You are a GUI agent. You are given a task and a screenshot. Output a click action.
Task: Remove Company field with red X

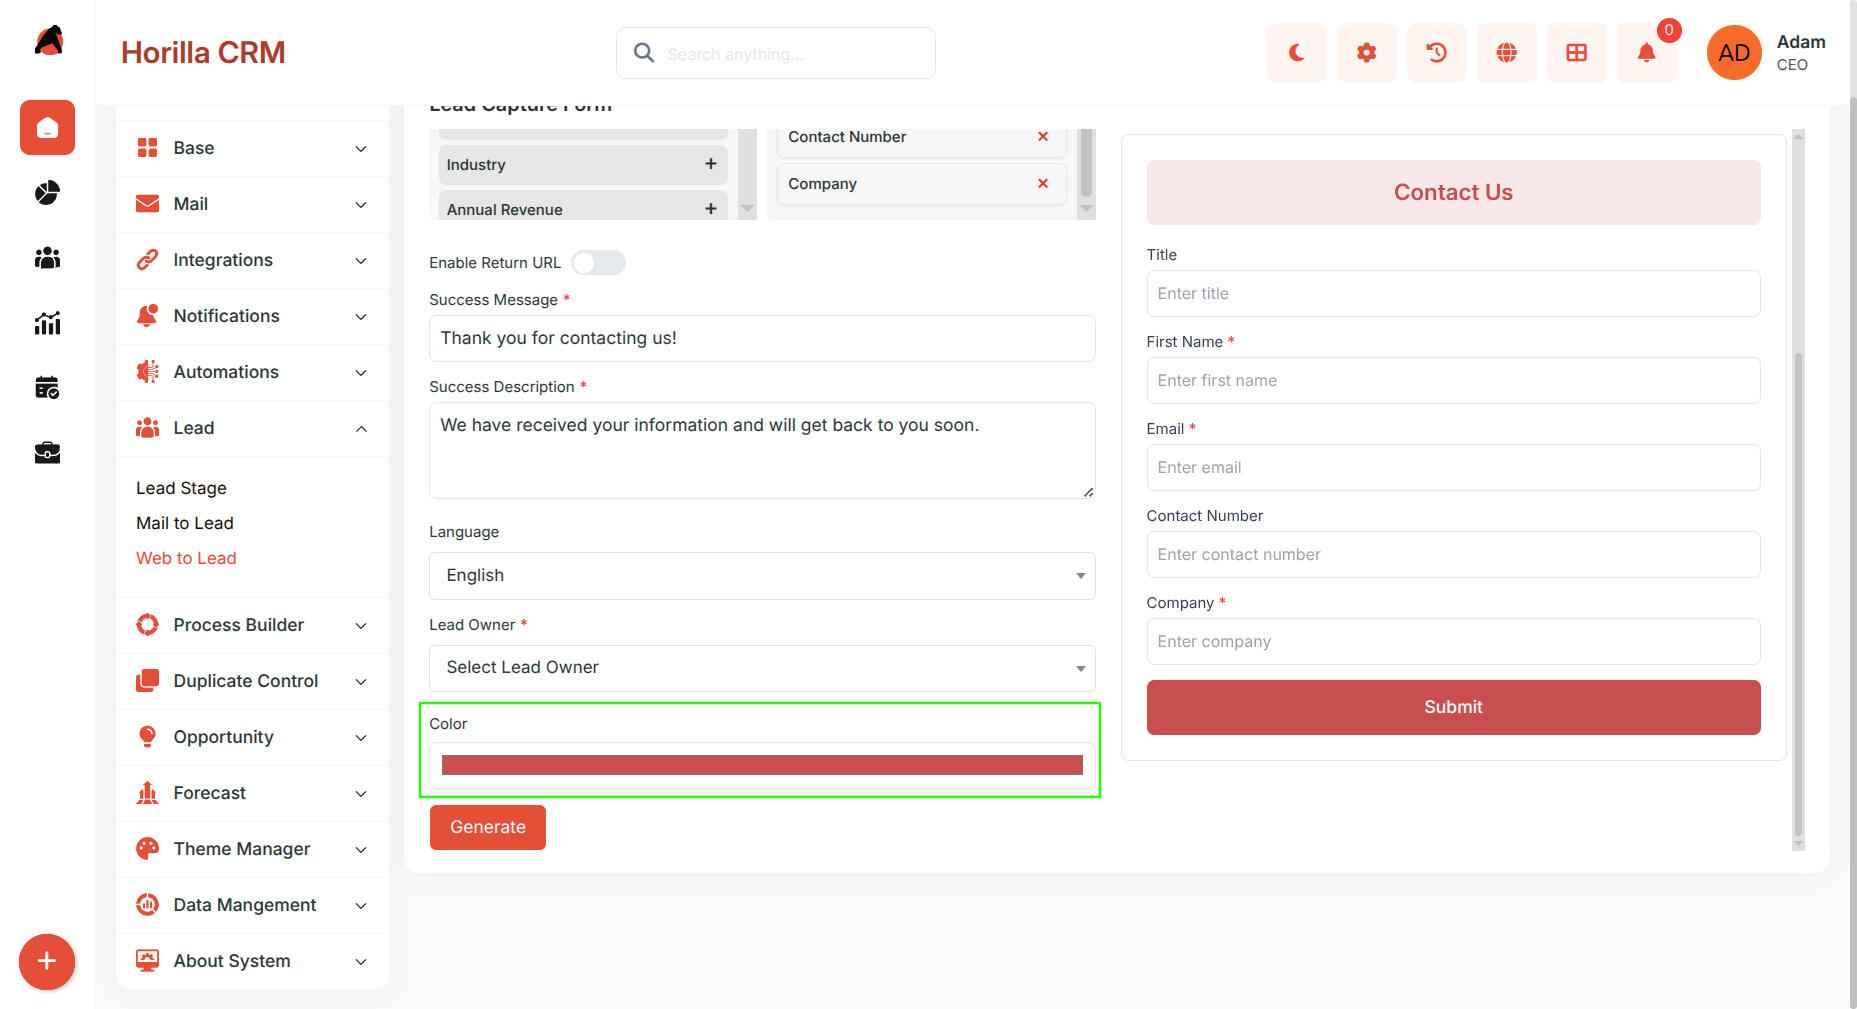click(x=1043, y=183)
